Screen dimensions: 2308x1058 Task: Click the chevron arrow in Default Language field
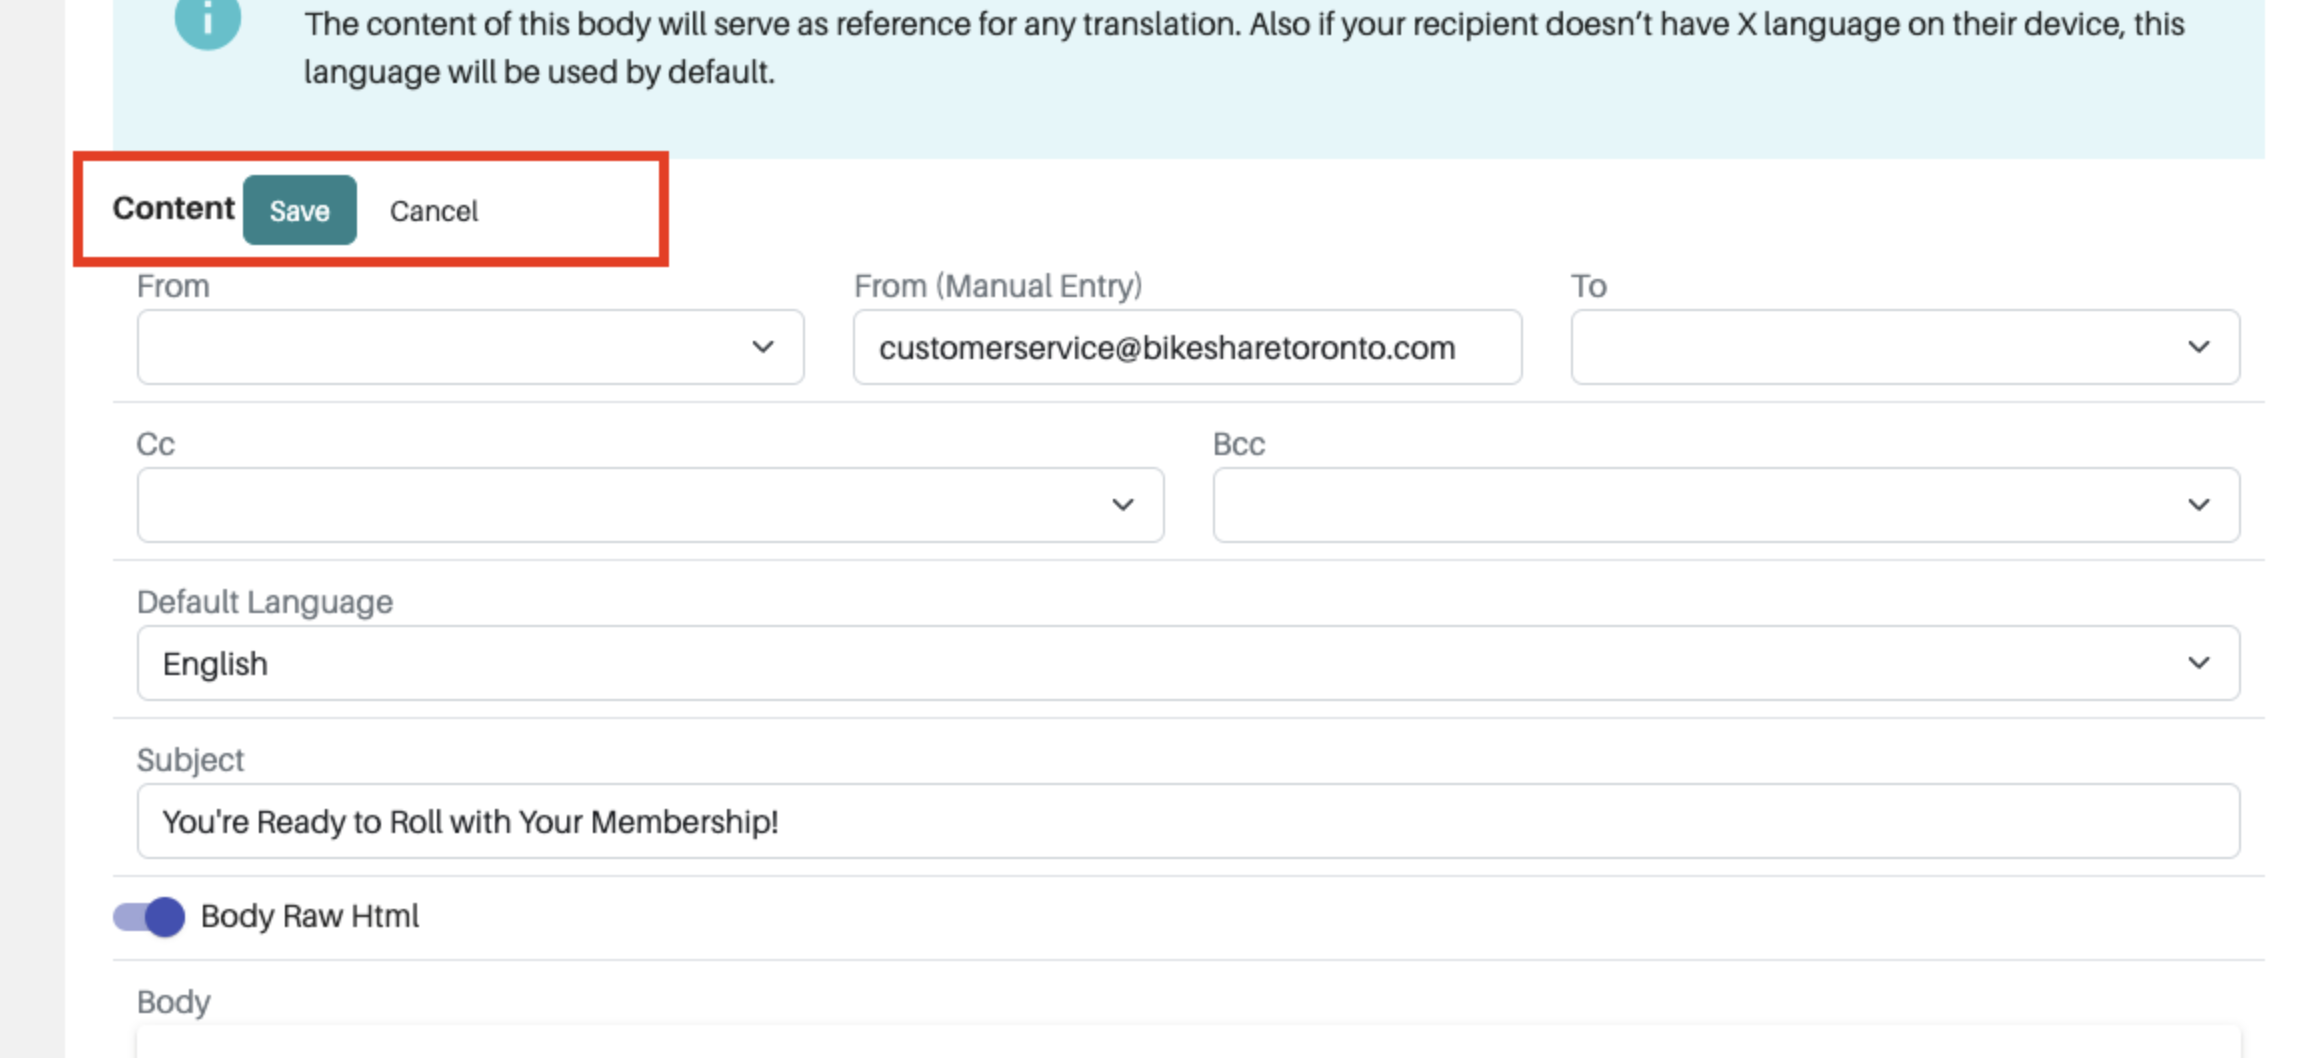coord(2198,663)
